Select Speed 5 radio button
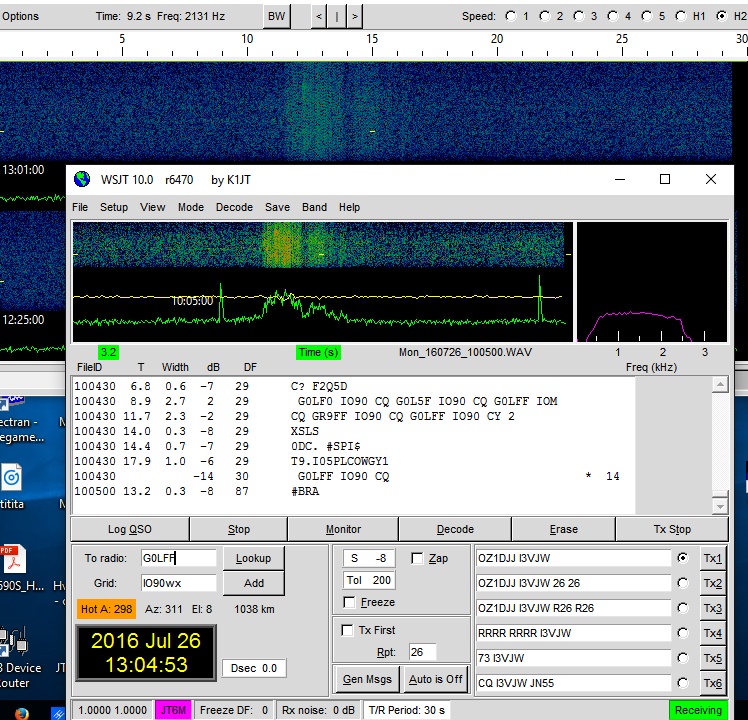The height and width of the screenshot is (720, 748). (647, 16)
